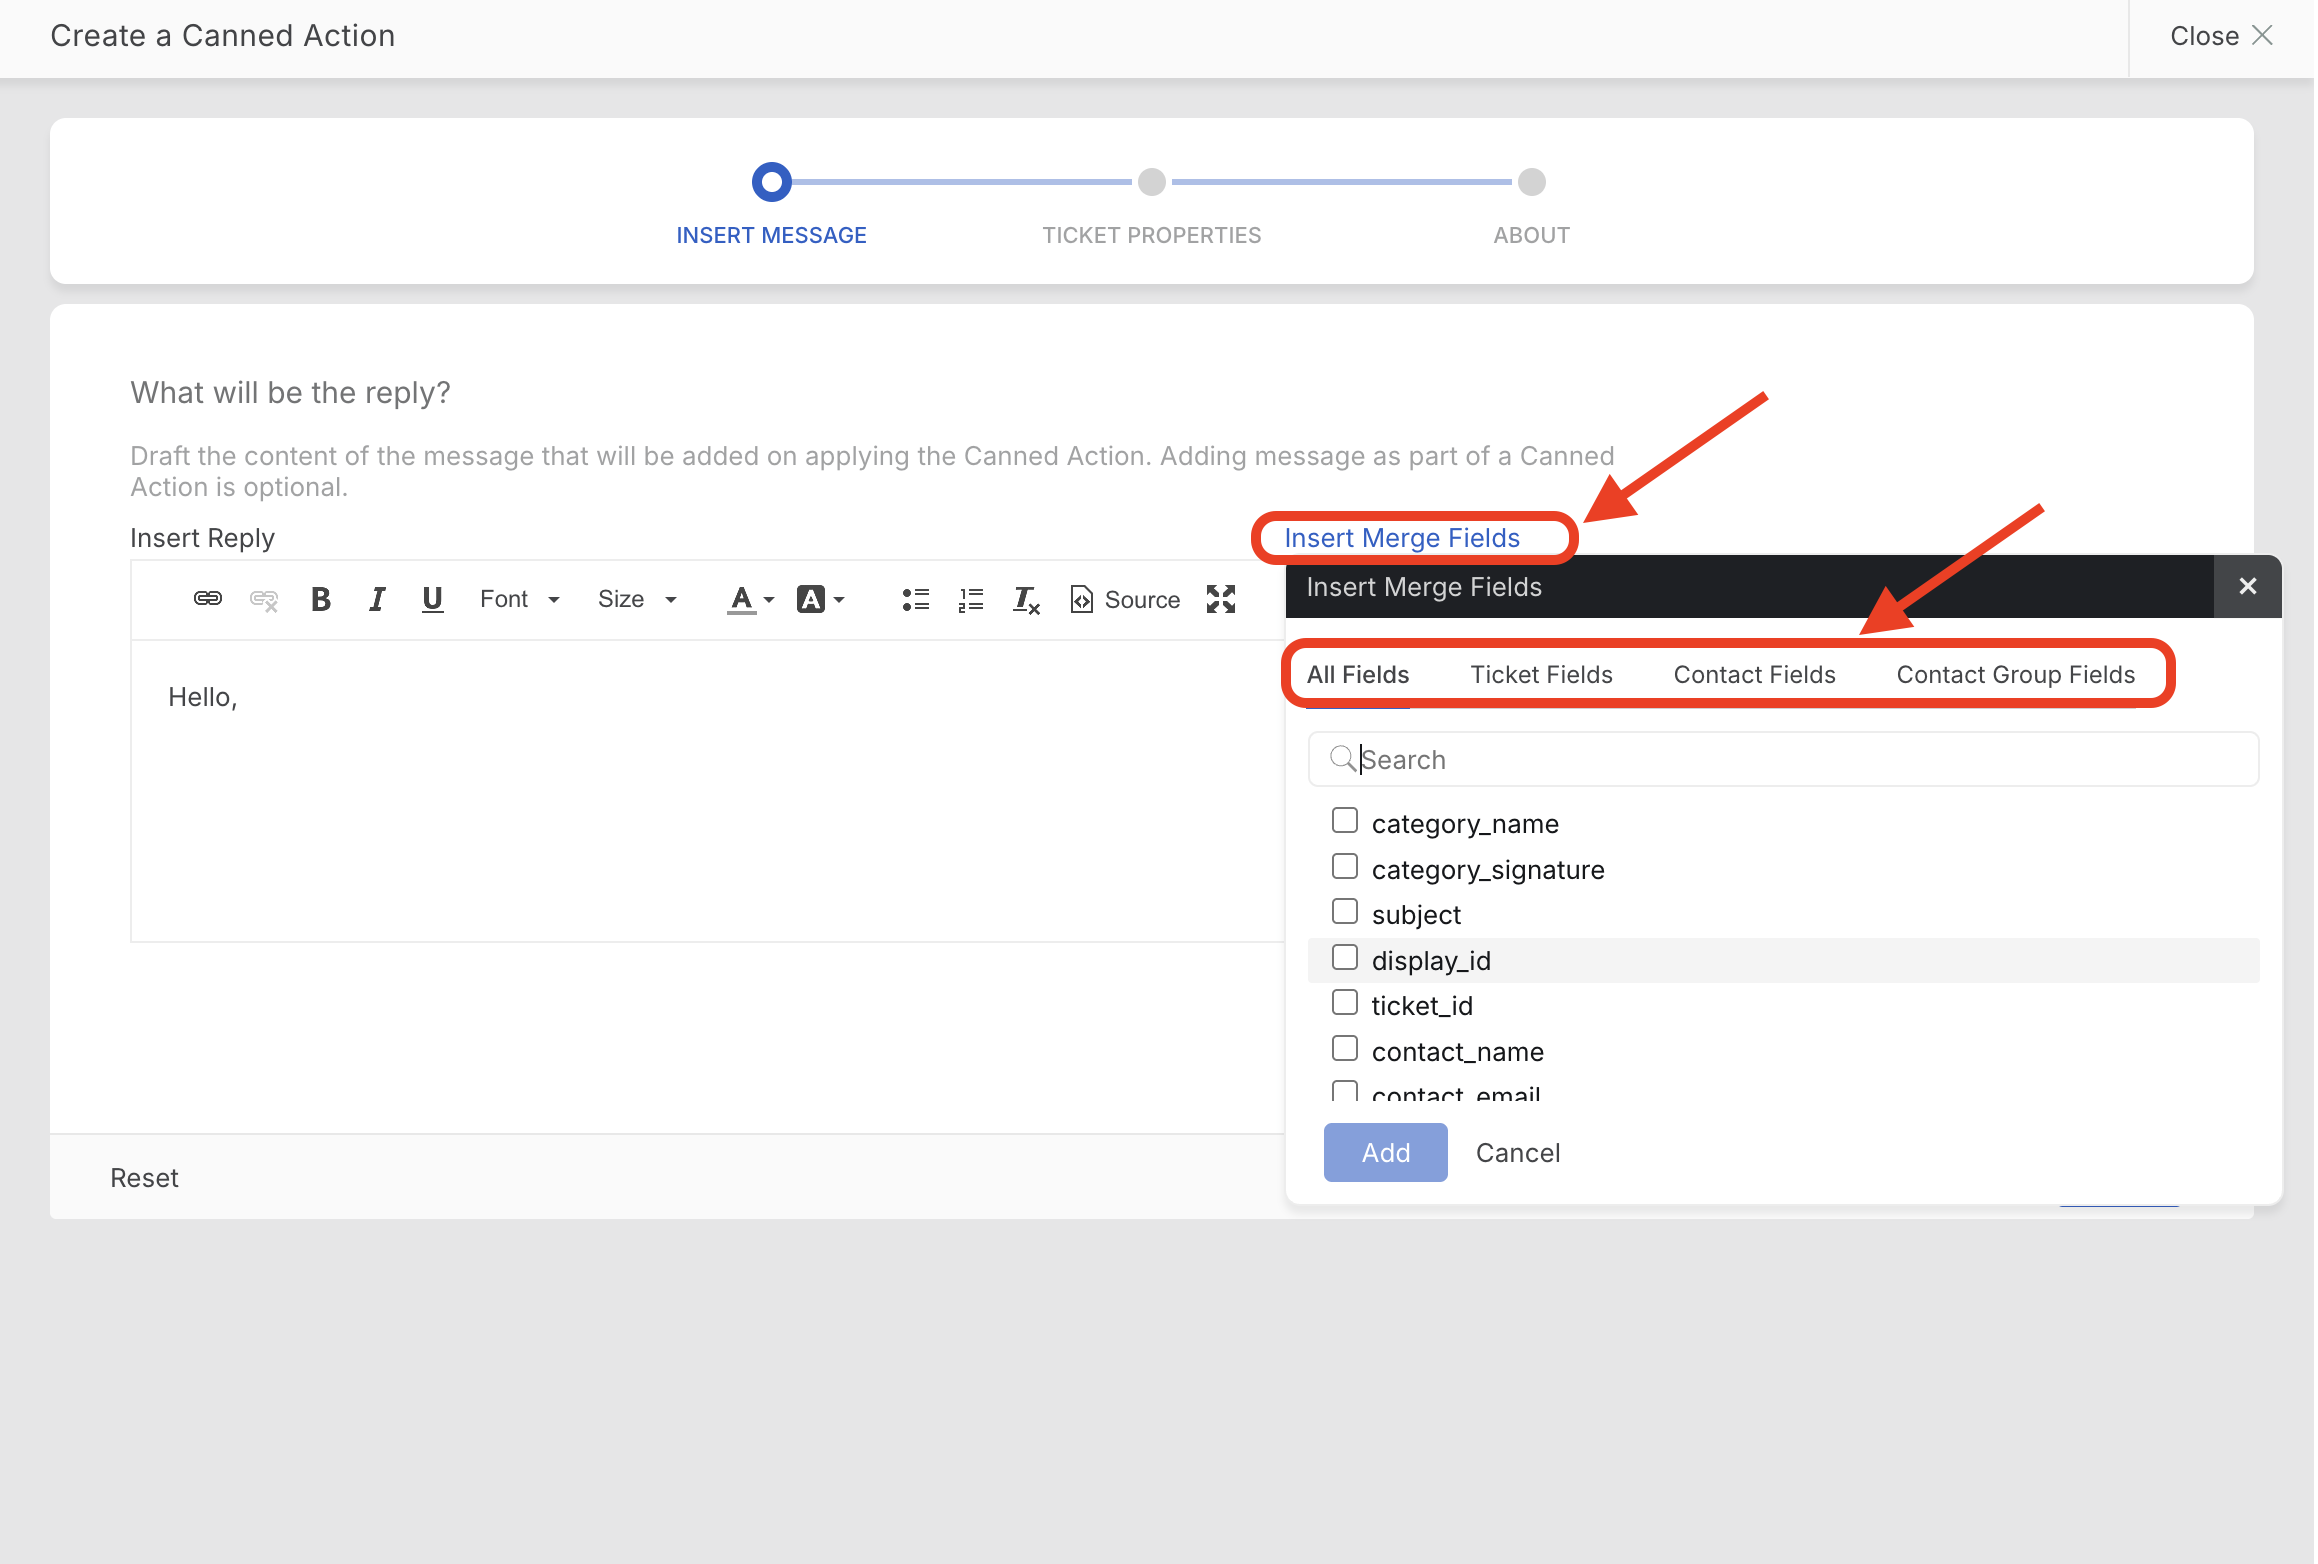Image resolution: width=2318 pixels, height=1564 pixels.
Task: Click the remove format icon
Action: click(1026, 599)
